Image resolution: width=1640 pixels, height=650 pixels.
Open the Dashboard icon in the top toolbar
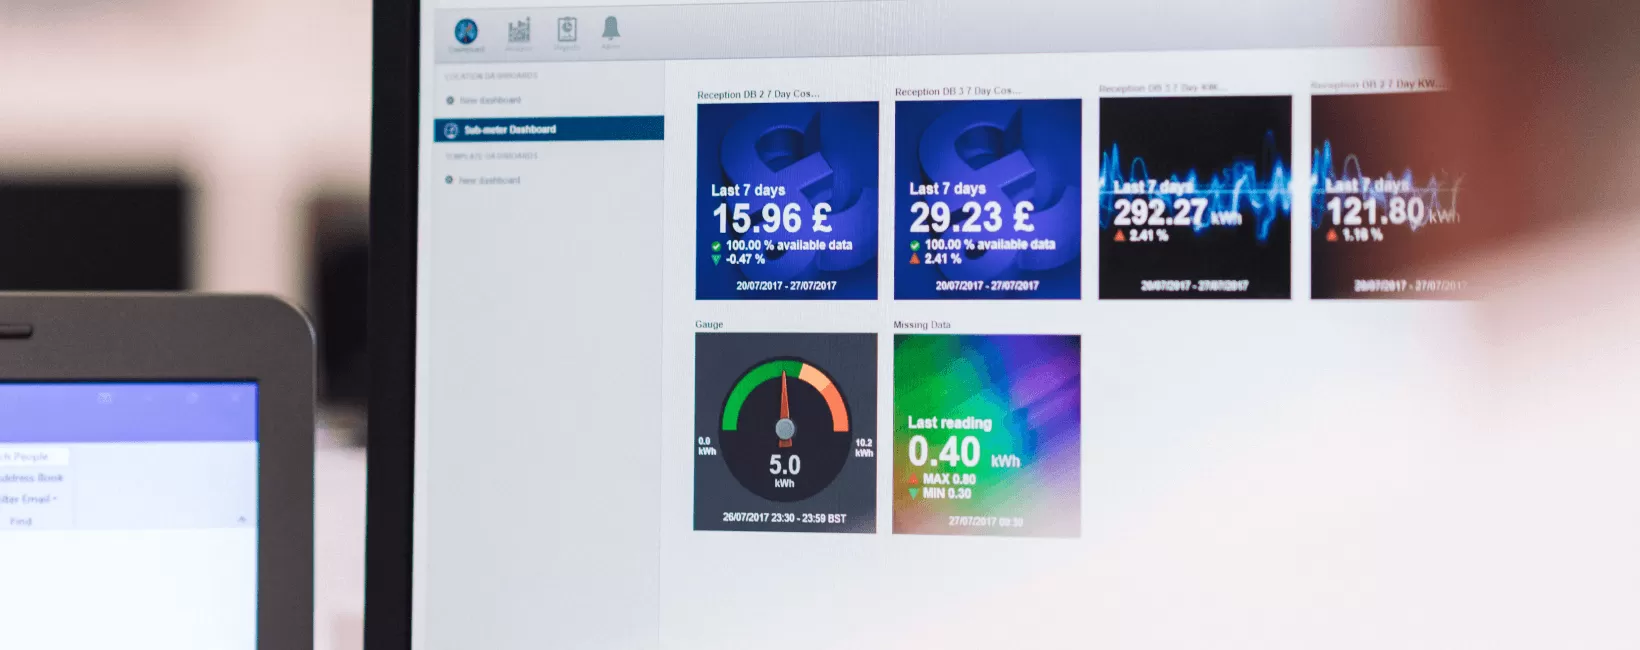(466, 34)
